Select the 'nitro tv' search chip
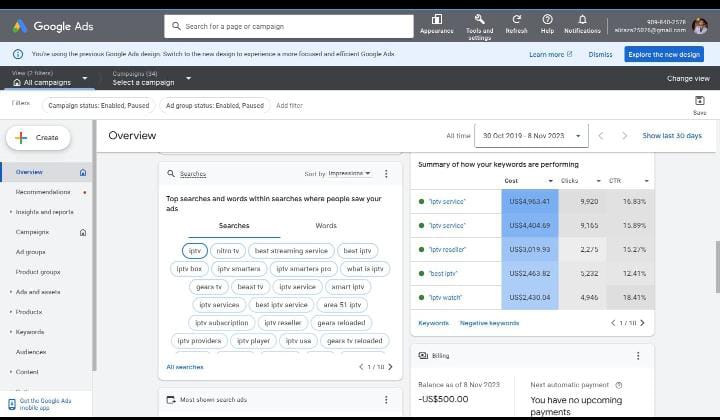This screenshot has height=420, width=720. [x=228, y=251]
